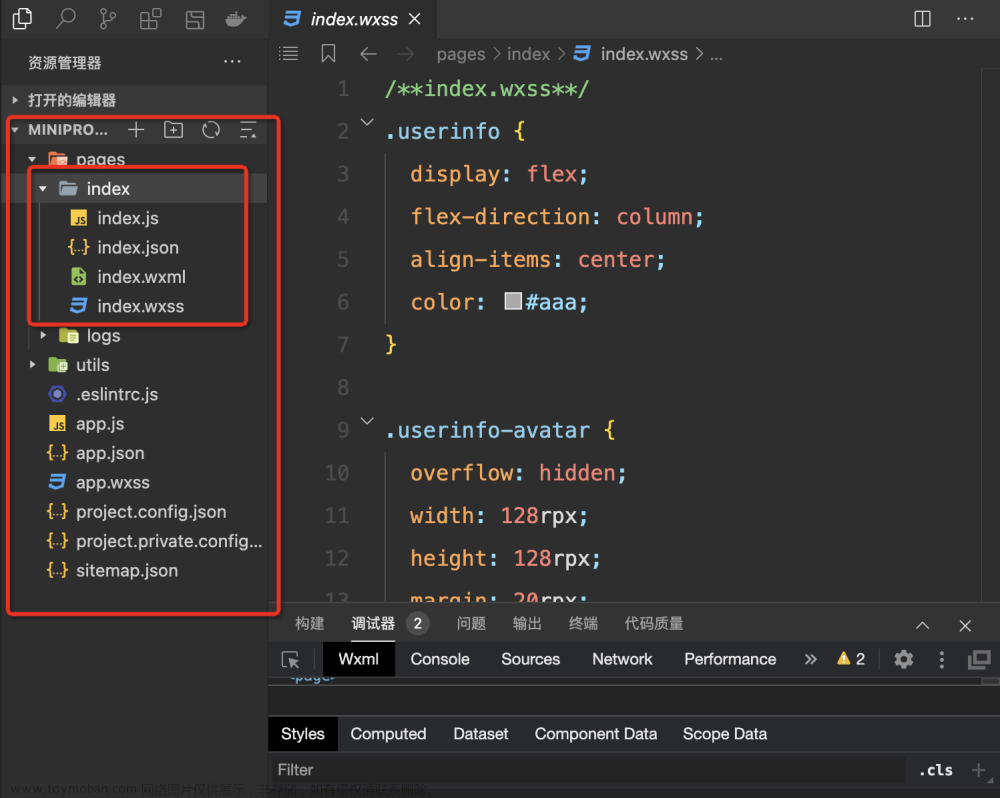Screen dimensions: 1000x798
Task: Open devtools kebab menu
Action: (x=941, y=659)
